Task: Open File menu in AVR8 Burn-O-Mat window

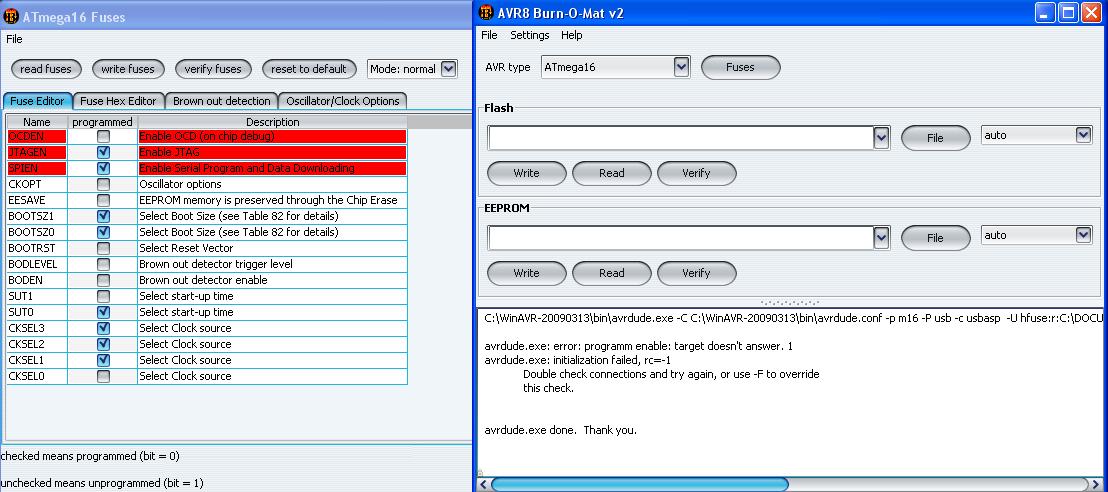Action: [489, 35]
